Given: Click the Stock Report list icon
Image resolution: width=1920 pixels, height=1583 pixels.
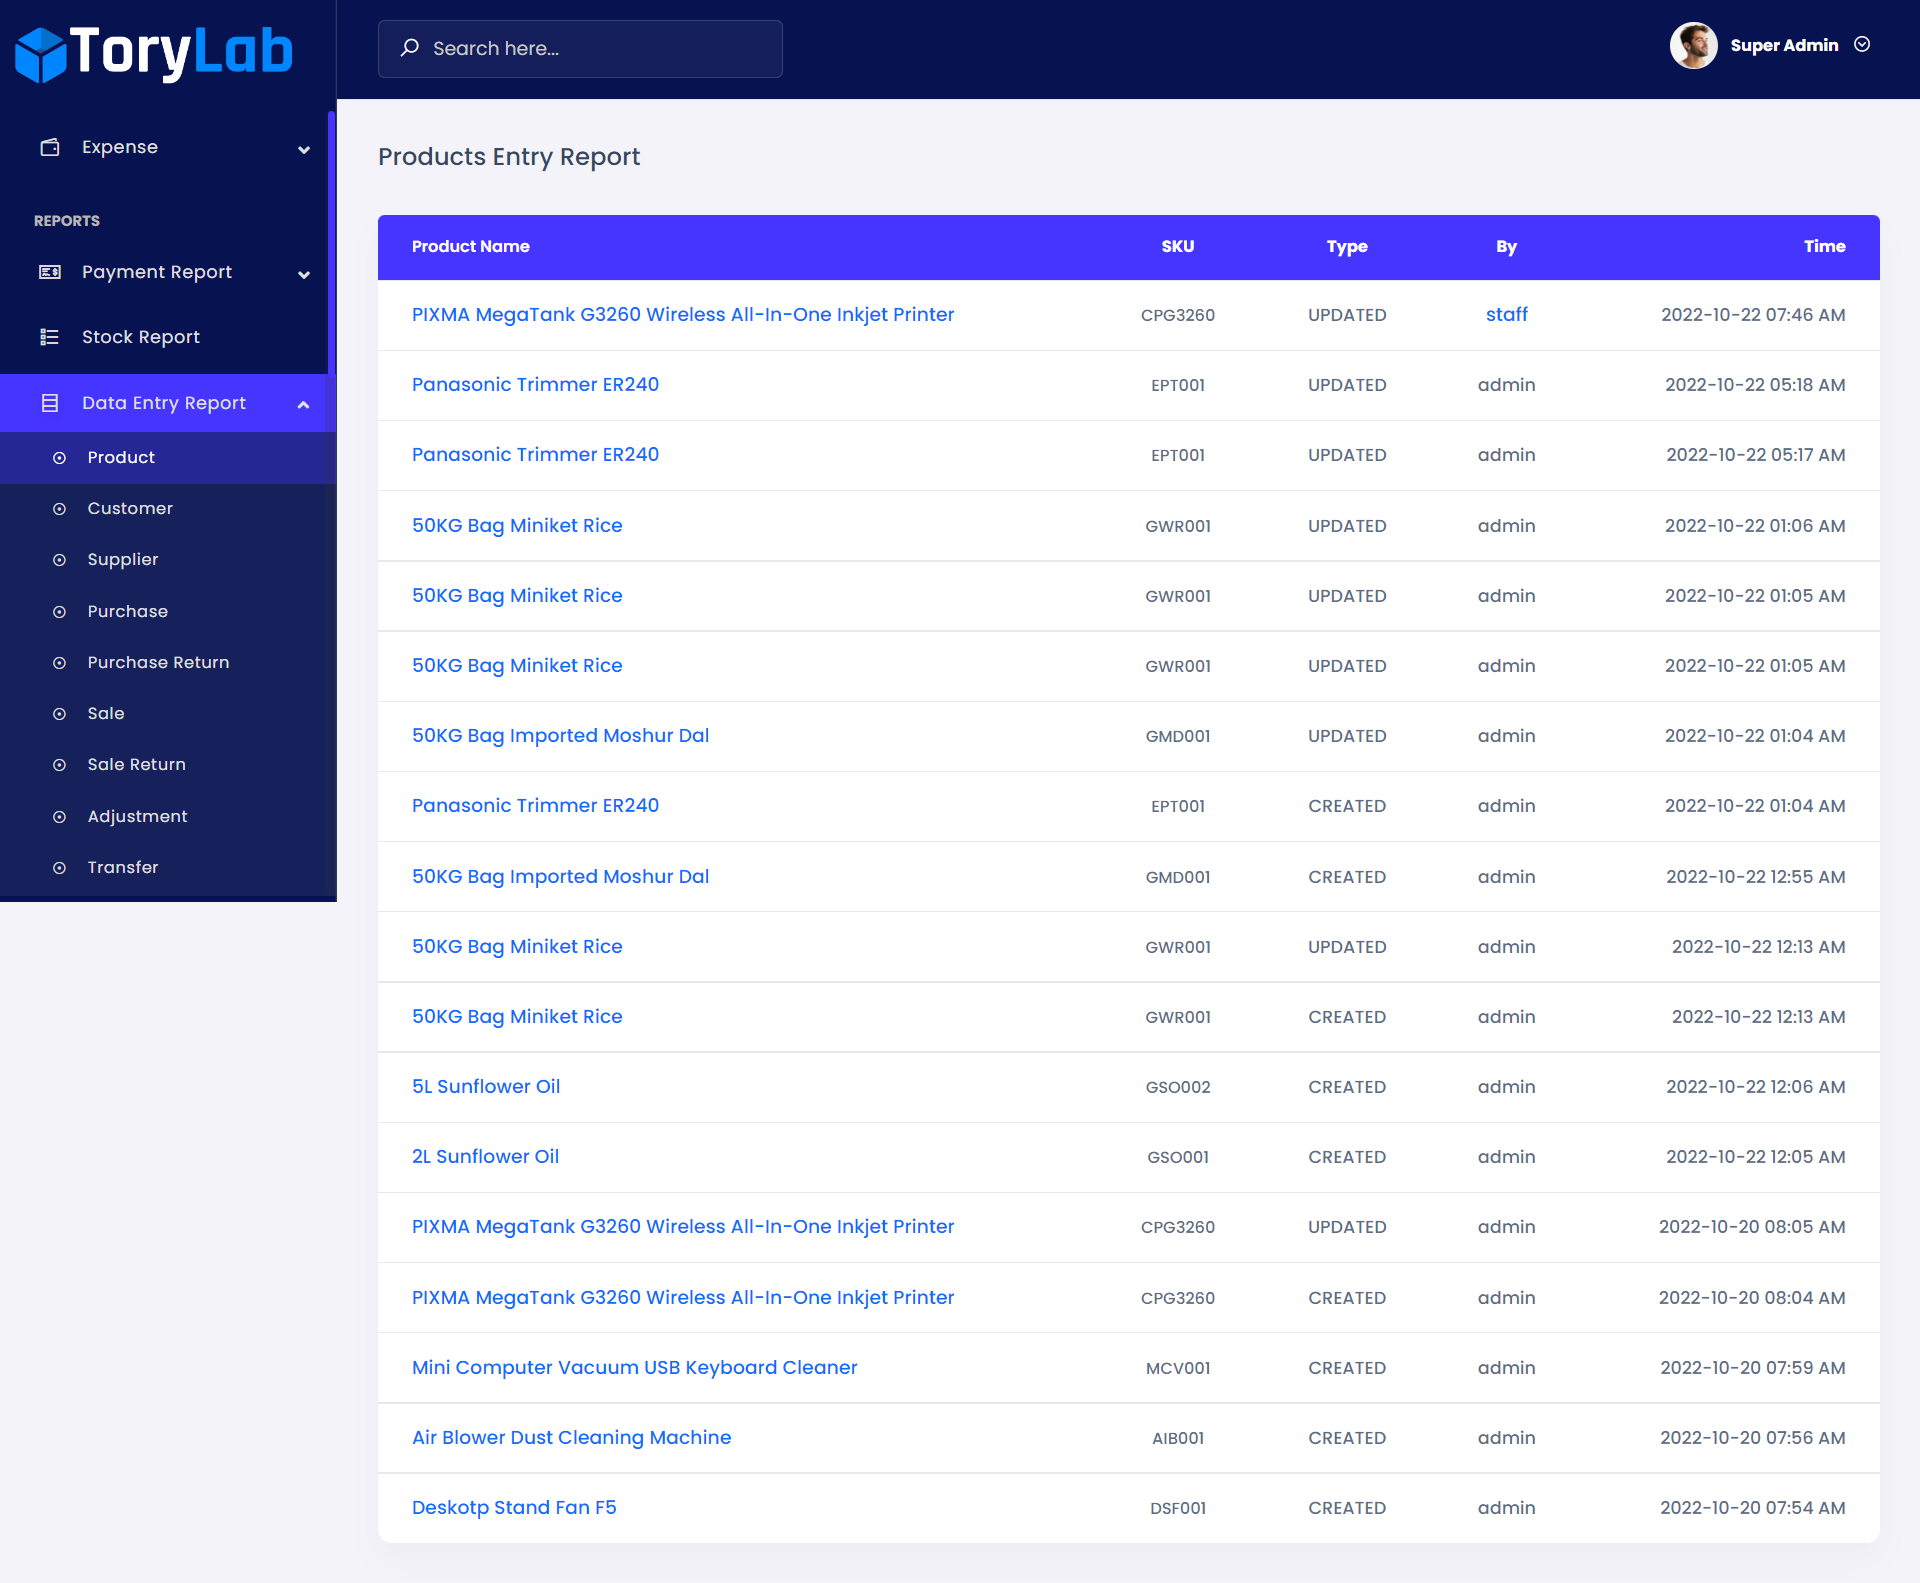Looking at the screenshot, I should coord(50,337).
